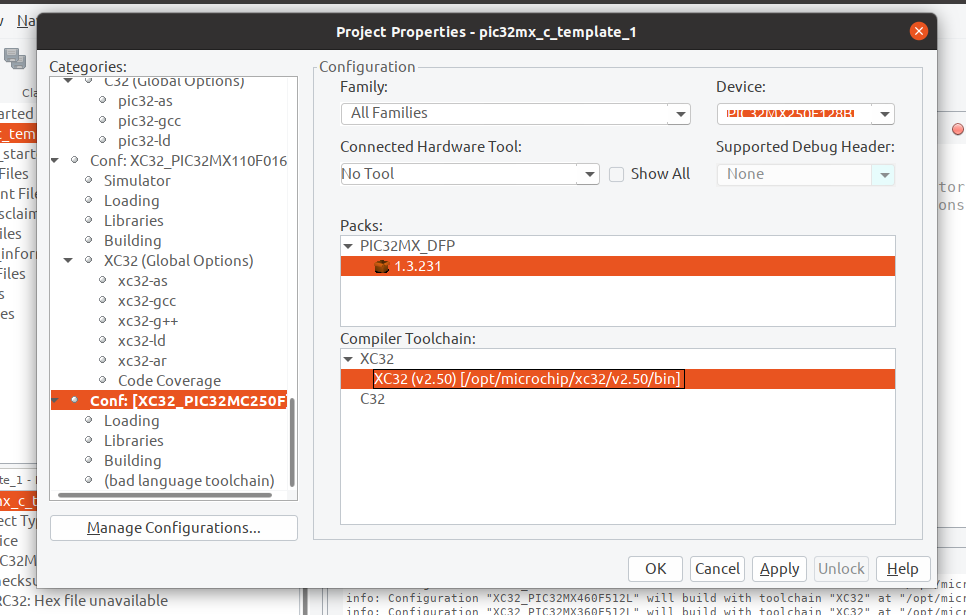
Task: Open the Connected Hardware Tool dropdown
Action: 589,174
